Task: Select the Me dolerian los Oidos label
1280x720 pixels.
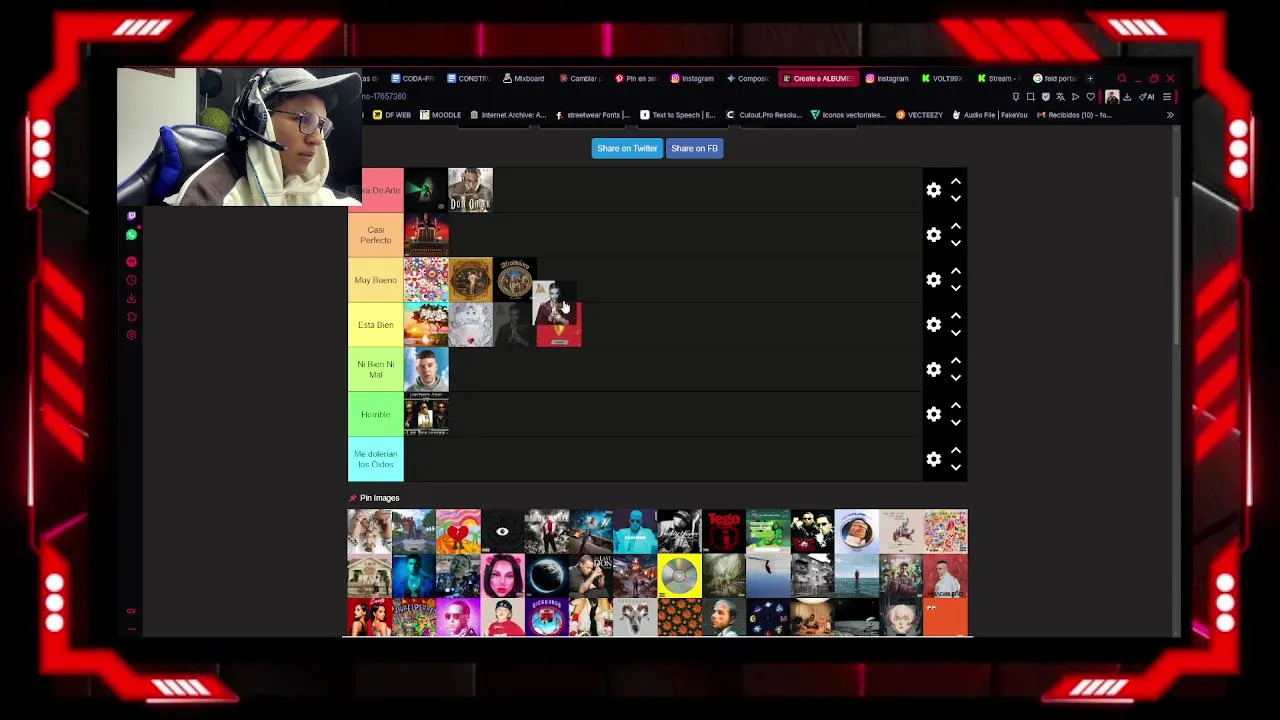Action: pyautogui.click(x=376, y=459)
